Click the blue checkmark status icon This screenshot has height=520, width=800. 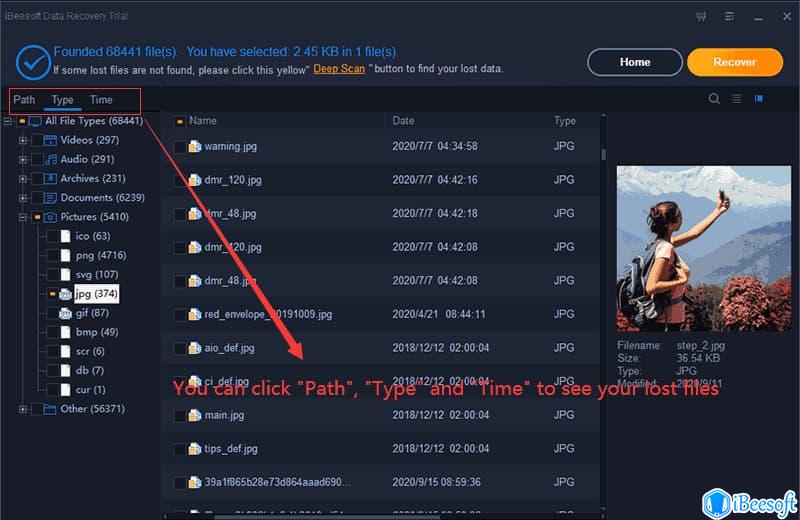[33, 62]
